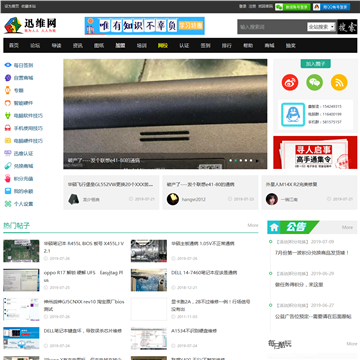Open 论坛 in the navigation bar
Viewport: 360px width, 360px height.
pos(35,46)
